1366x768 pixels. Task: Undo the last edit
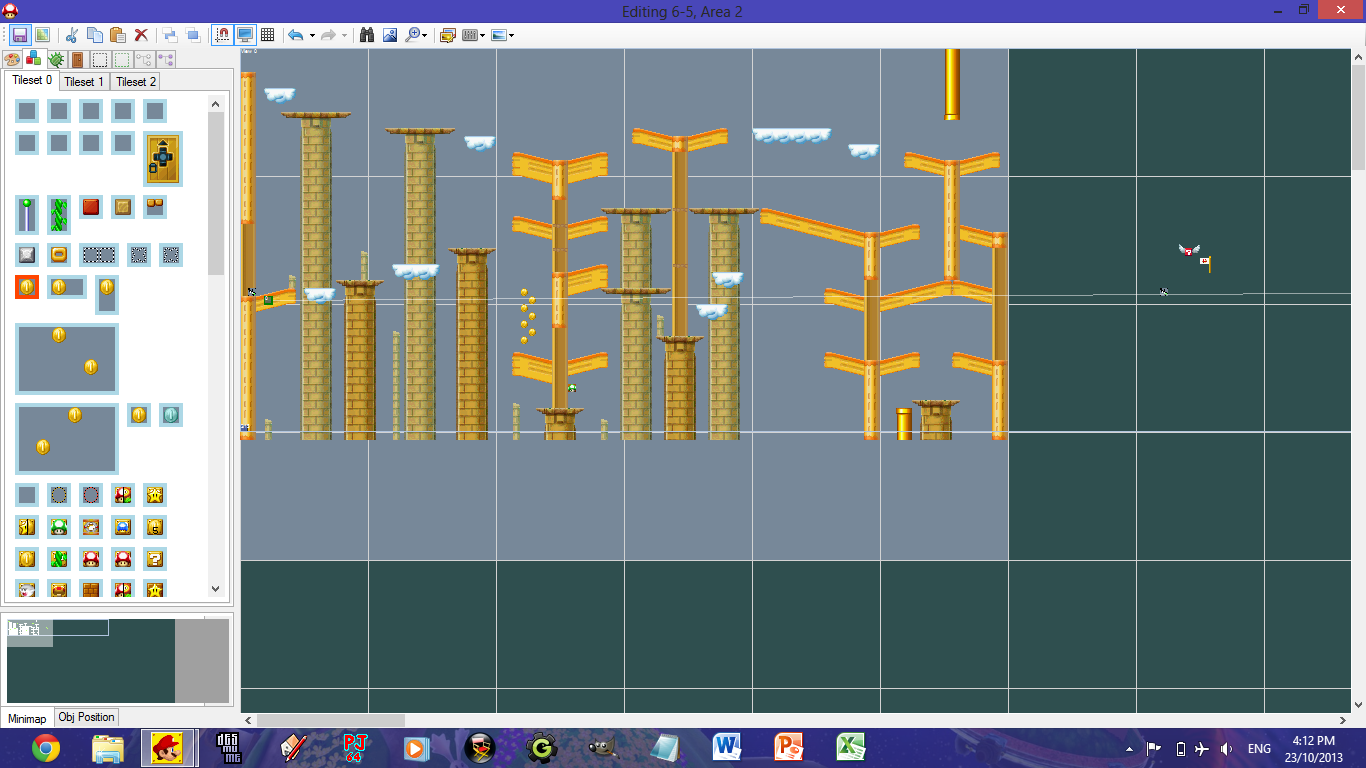(x=296, y=35)
